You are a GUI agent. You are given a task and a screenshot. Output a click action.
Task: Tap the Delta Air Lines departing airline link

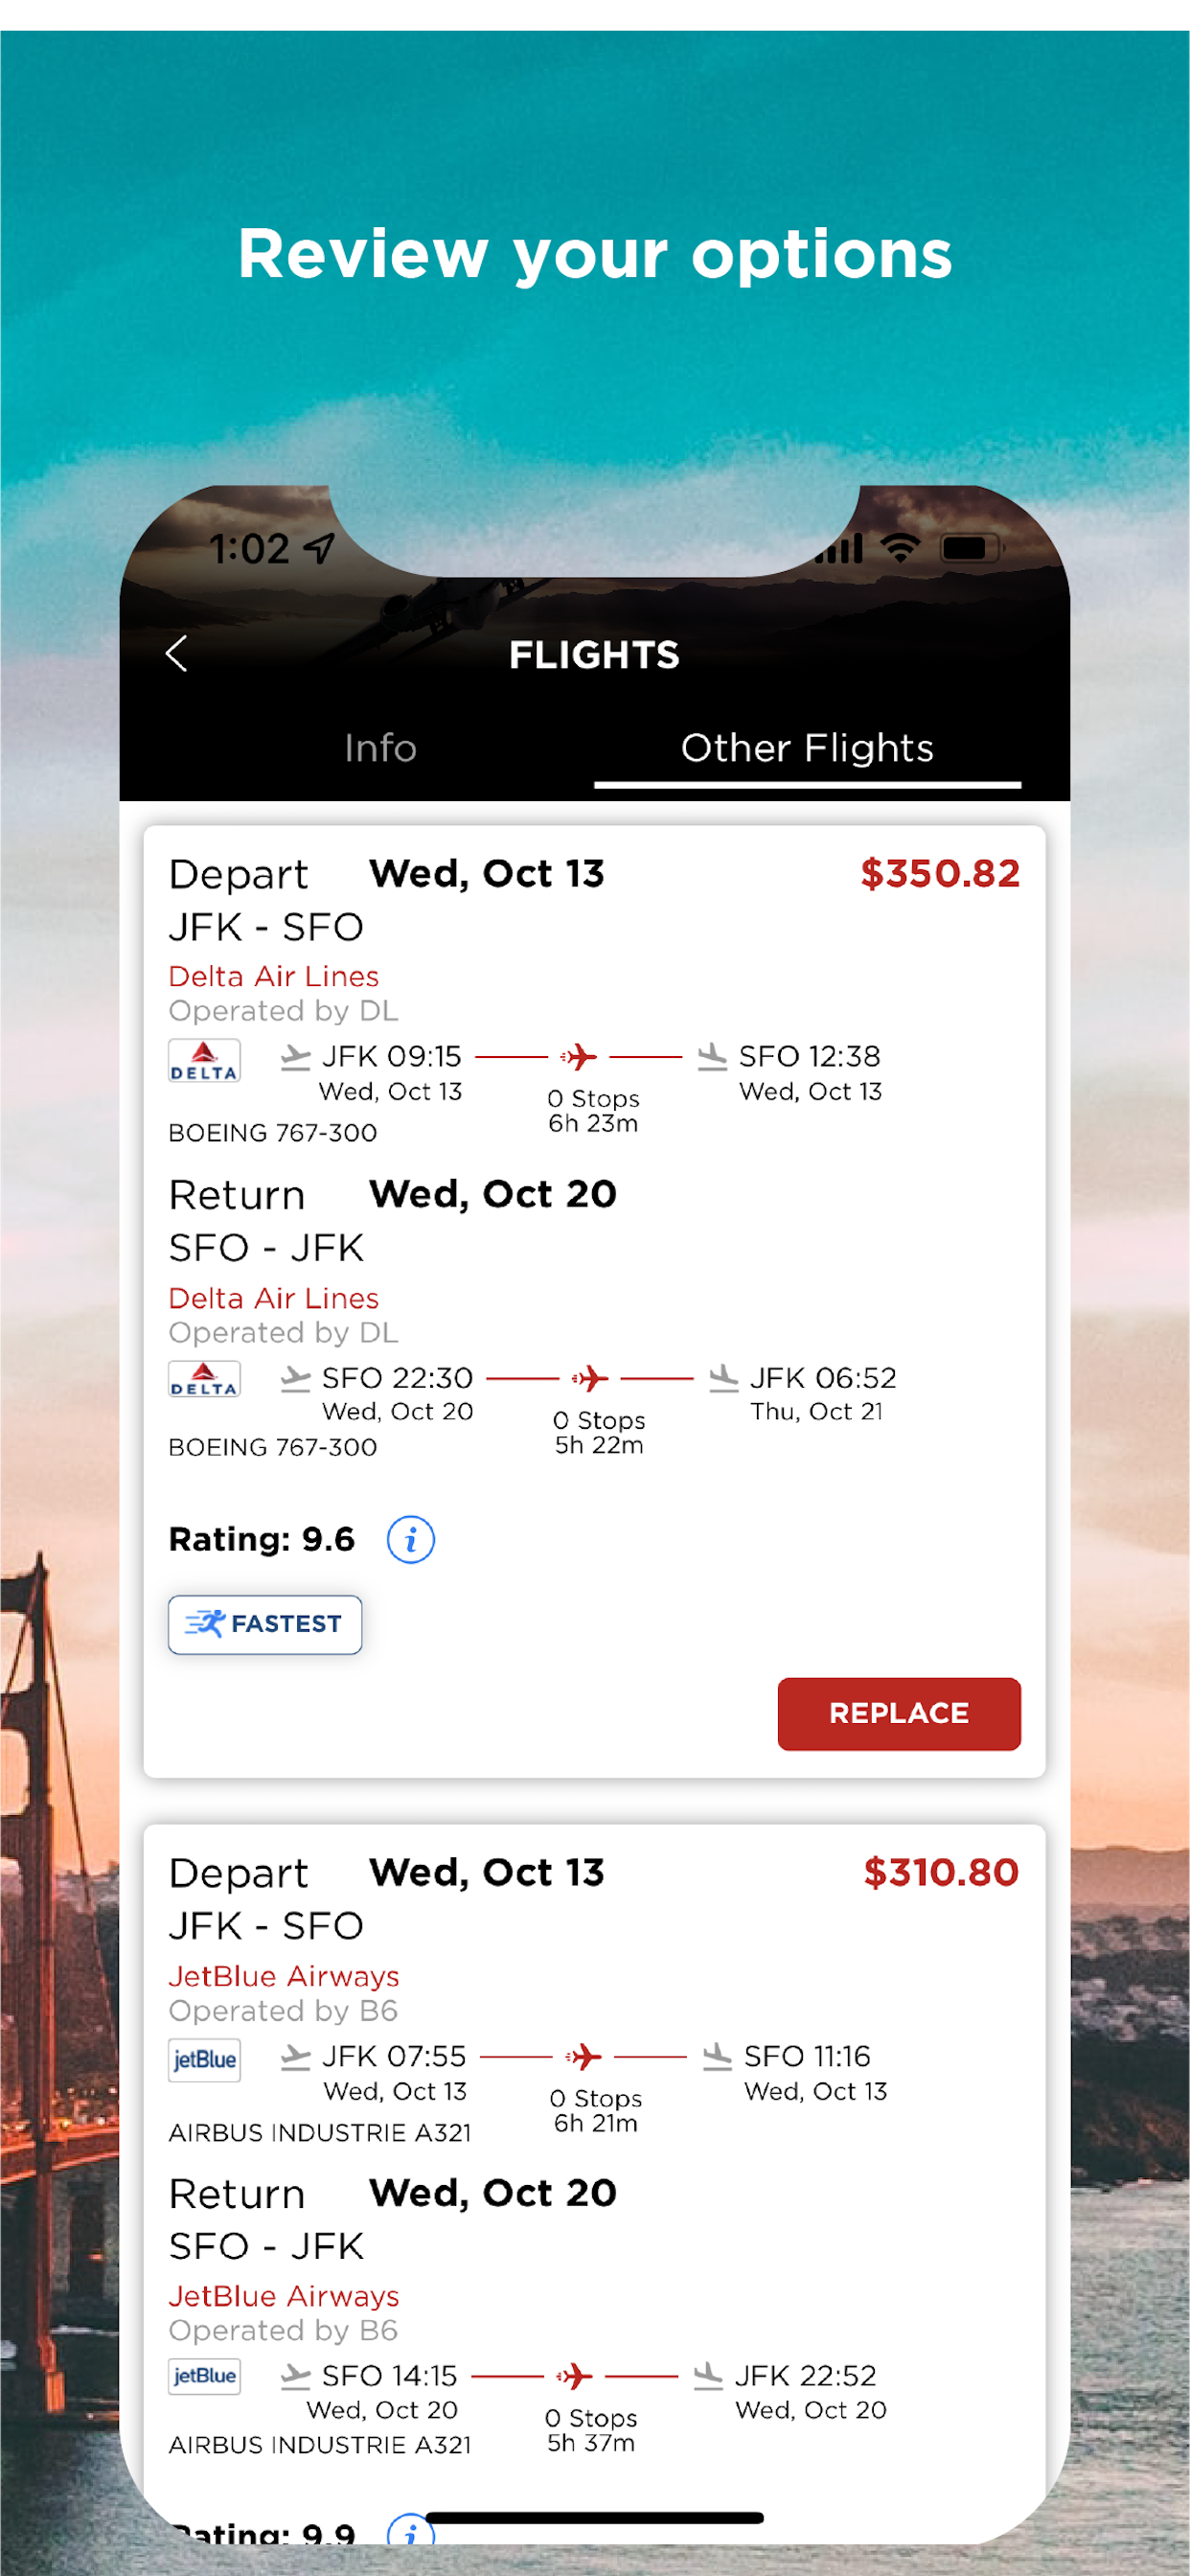coord(273,976)
